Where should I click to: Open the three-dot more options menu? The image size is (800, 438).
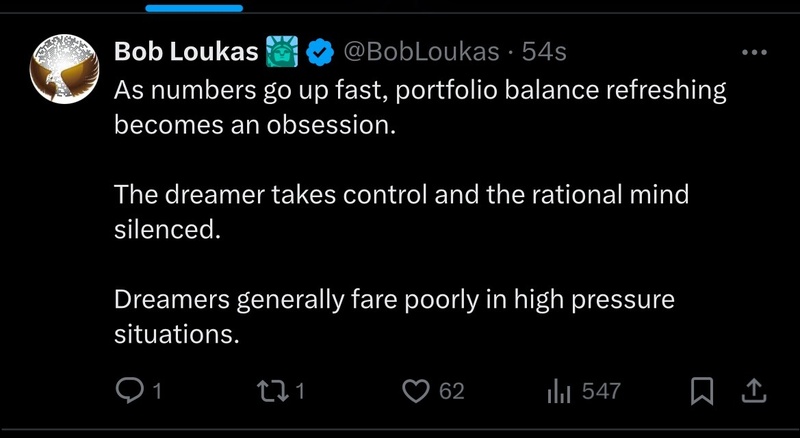click(x=751, y=51)
